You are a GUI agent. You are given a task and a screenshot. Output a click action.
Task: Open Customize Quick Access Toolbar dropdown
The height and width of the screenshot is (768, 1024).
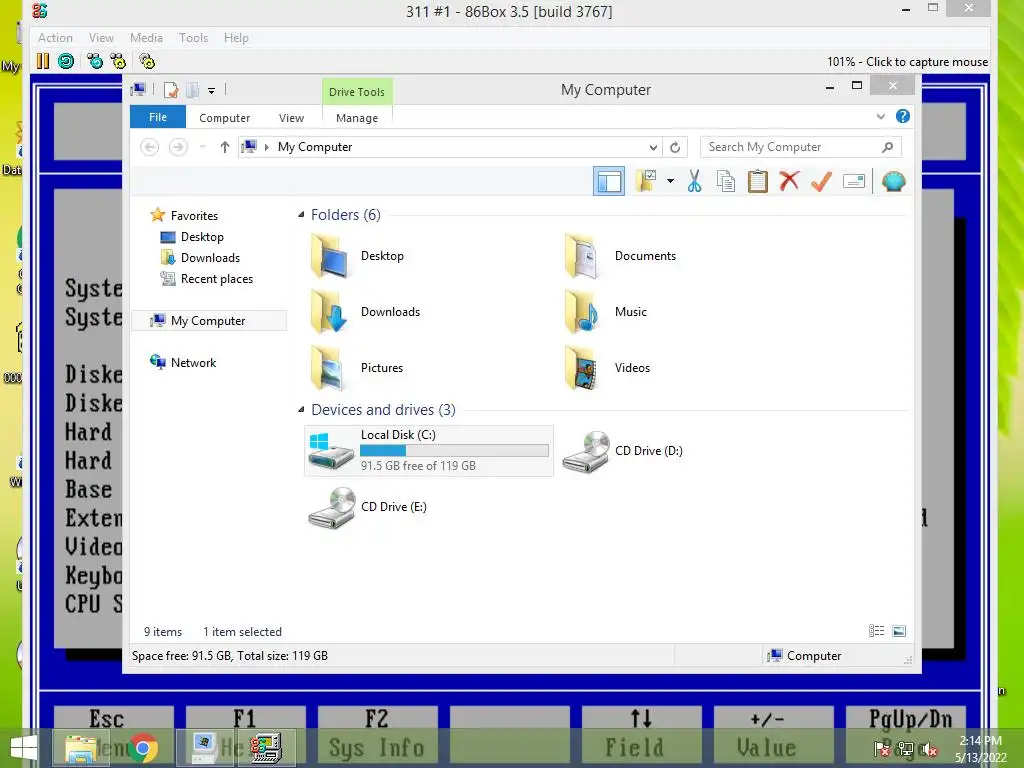(x=212, y=91)
